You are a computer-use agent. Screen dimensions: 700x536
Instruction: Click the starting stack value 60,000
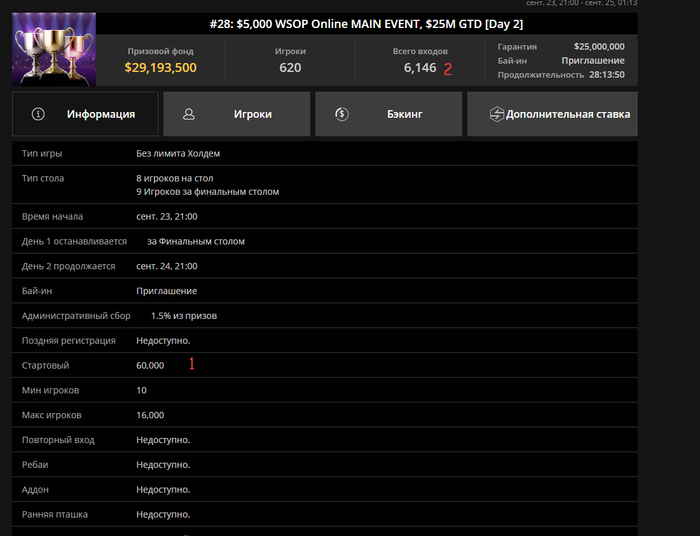pos(150,365)
